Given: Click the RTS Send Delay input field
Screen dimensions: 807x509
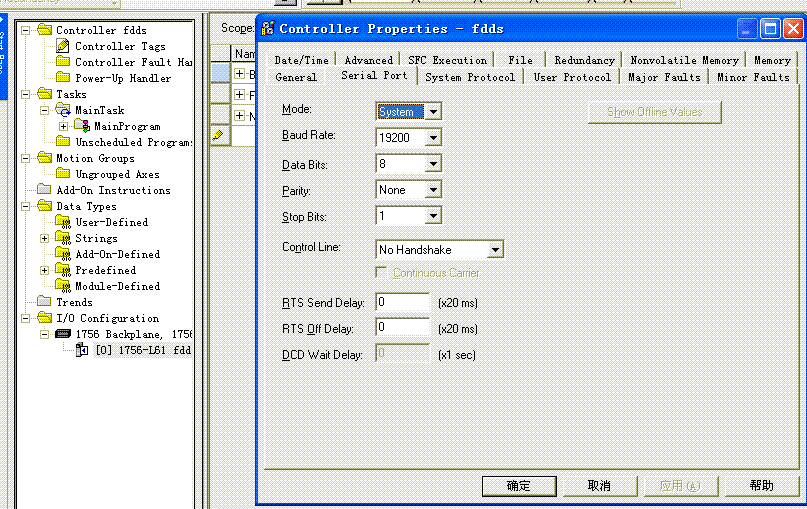Looking at the screenshot, I should pos(402,302).
